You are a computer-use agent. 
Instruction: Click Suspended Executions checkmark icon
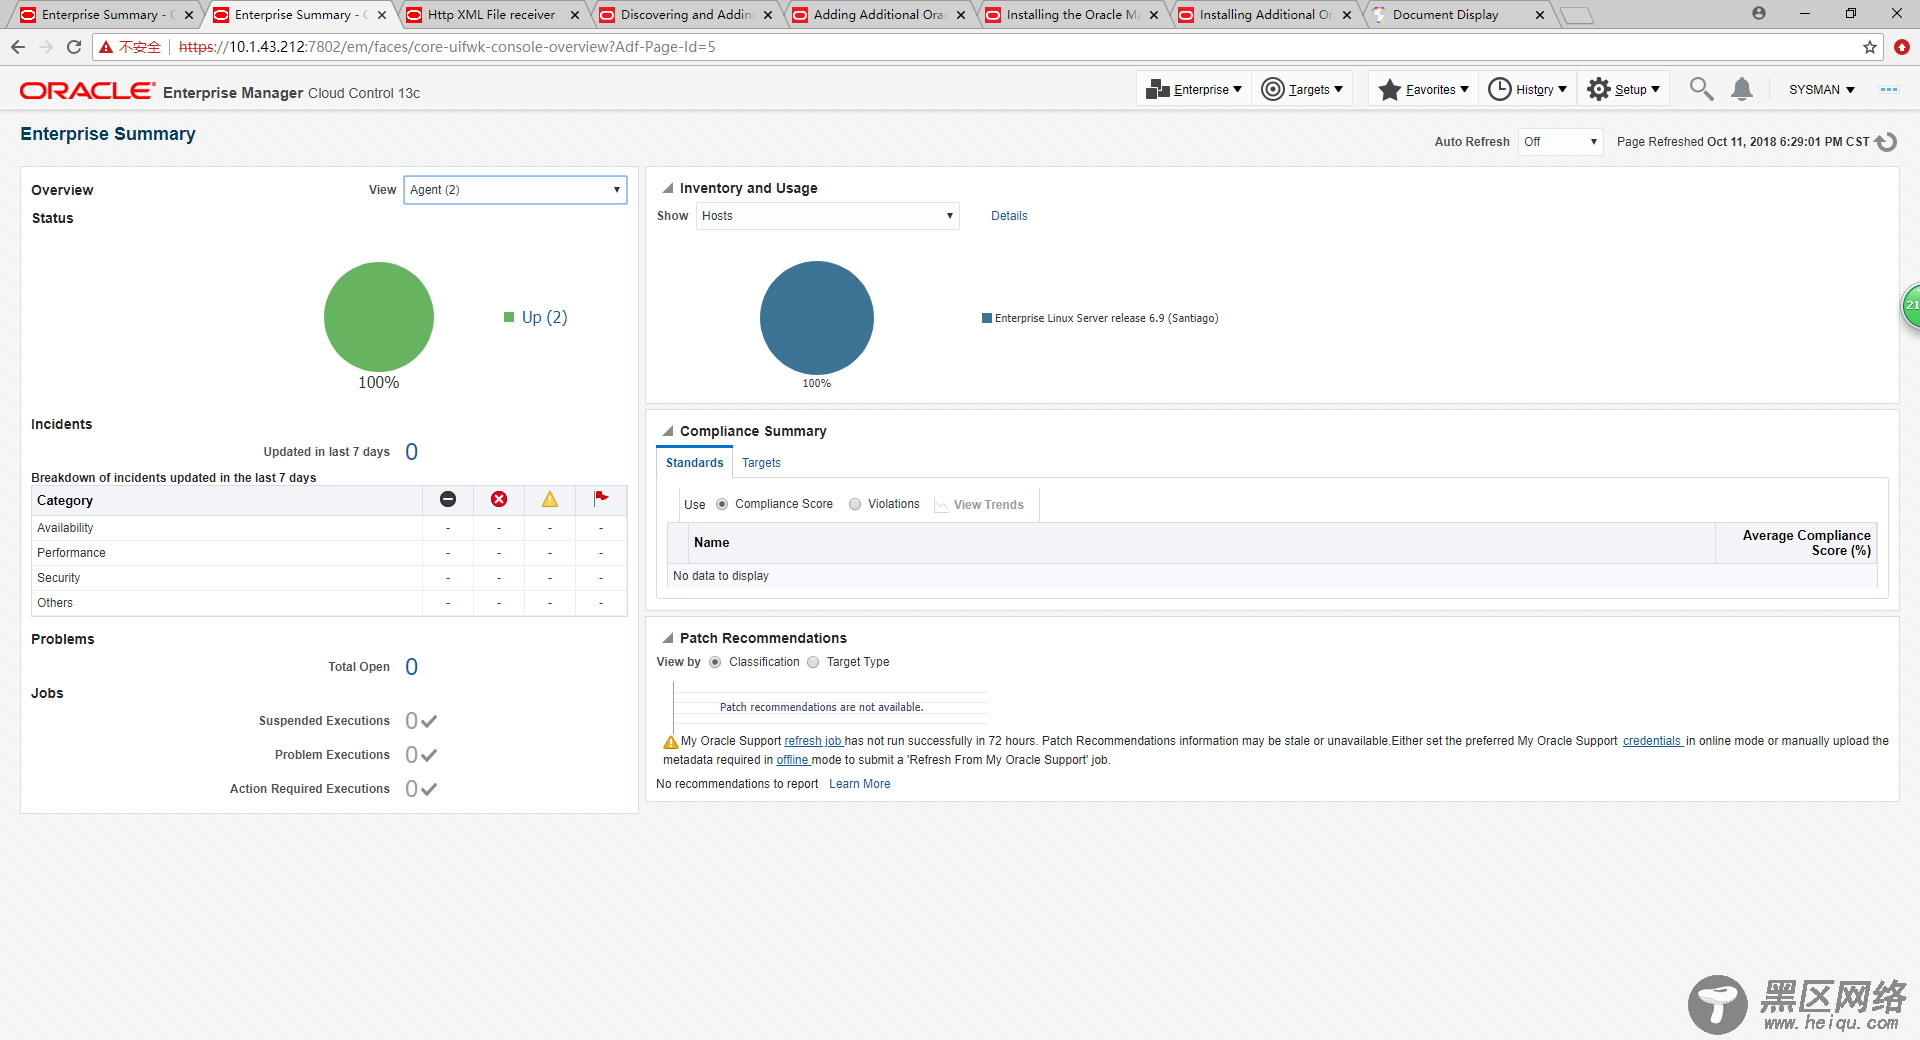tap(429, 721)
